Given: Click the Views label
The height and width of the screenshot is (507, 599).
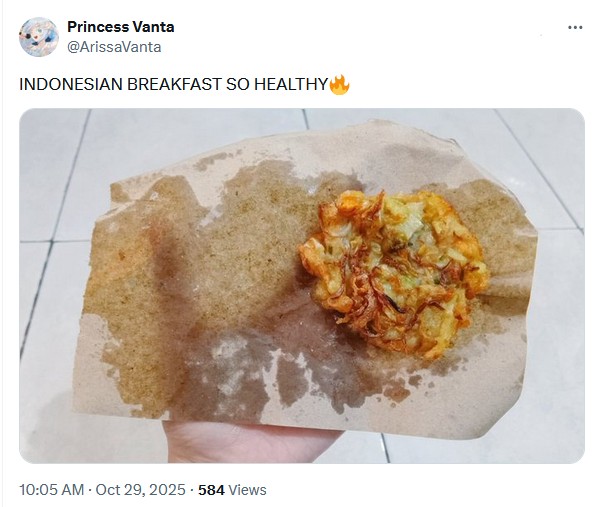Looking at the screenshot, I should [x=247, y=490].
